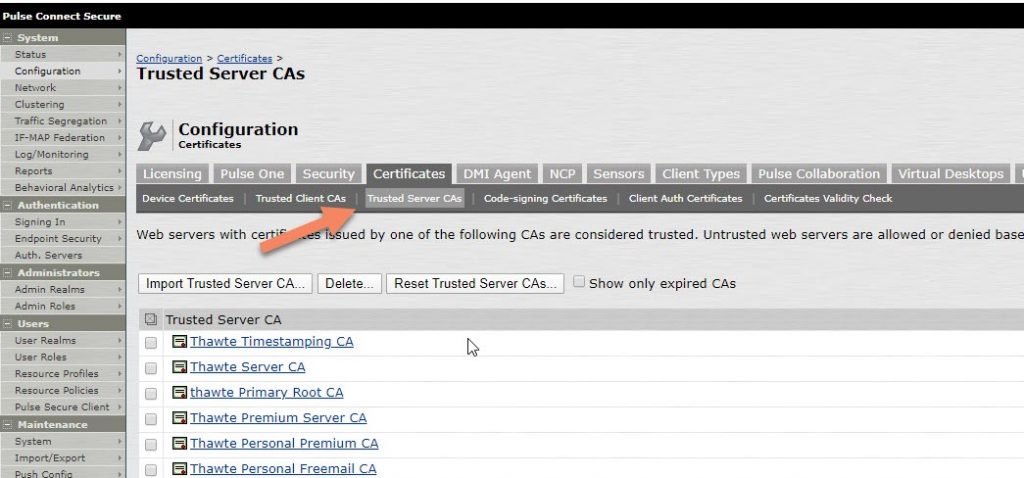Click Reset Trusted Server CAs button
Image resolution: width=1024 pixels, height=478 pixels.
point(475,284)
